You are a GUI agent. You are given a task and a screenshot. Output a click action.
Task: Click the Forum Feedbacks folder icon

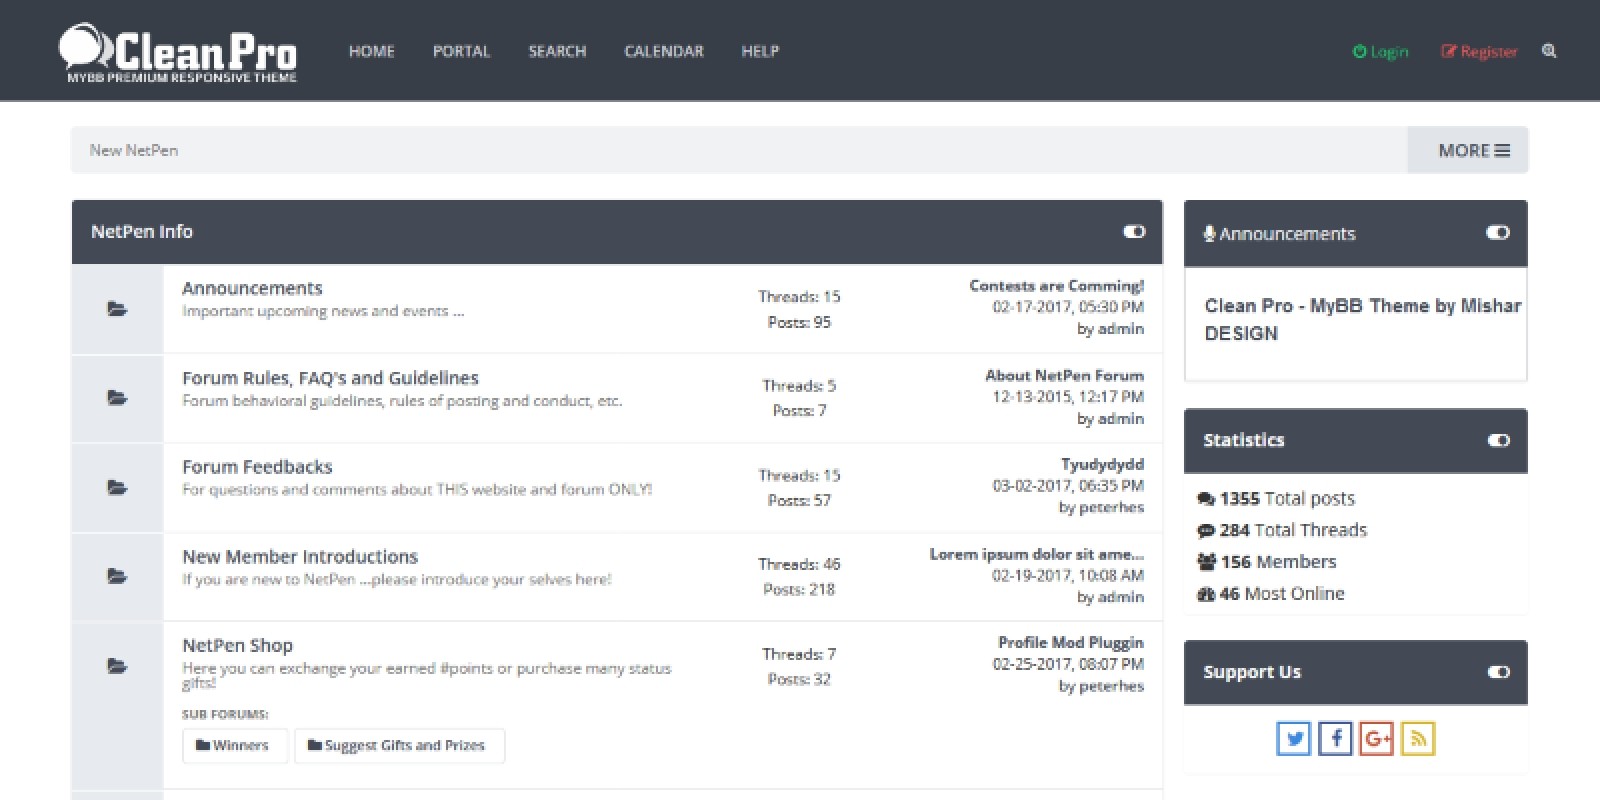(x=117, y=488)
